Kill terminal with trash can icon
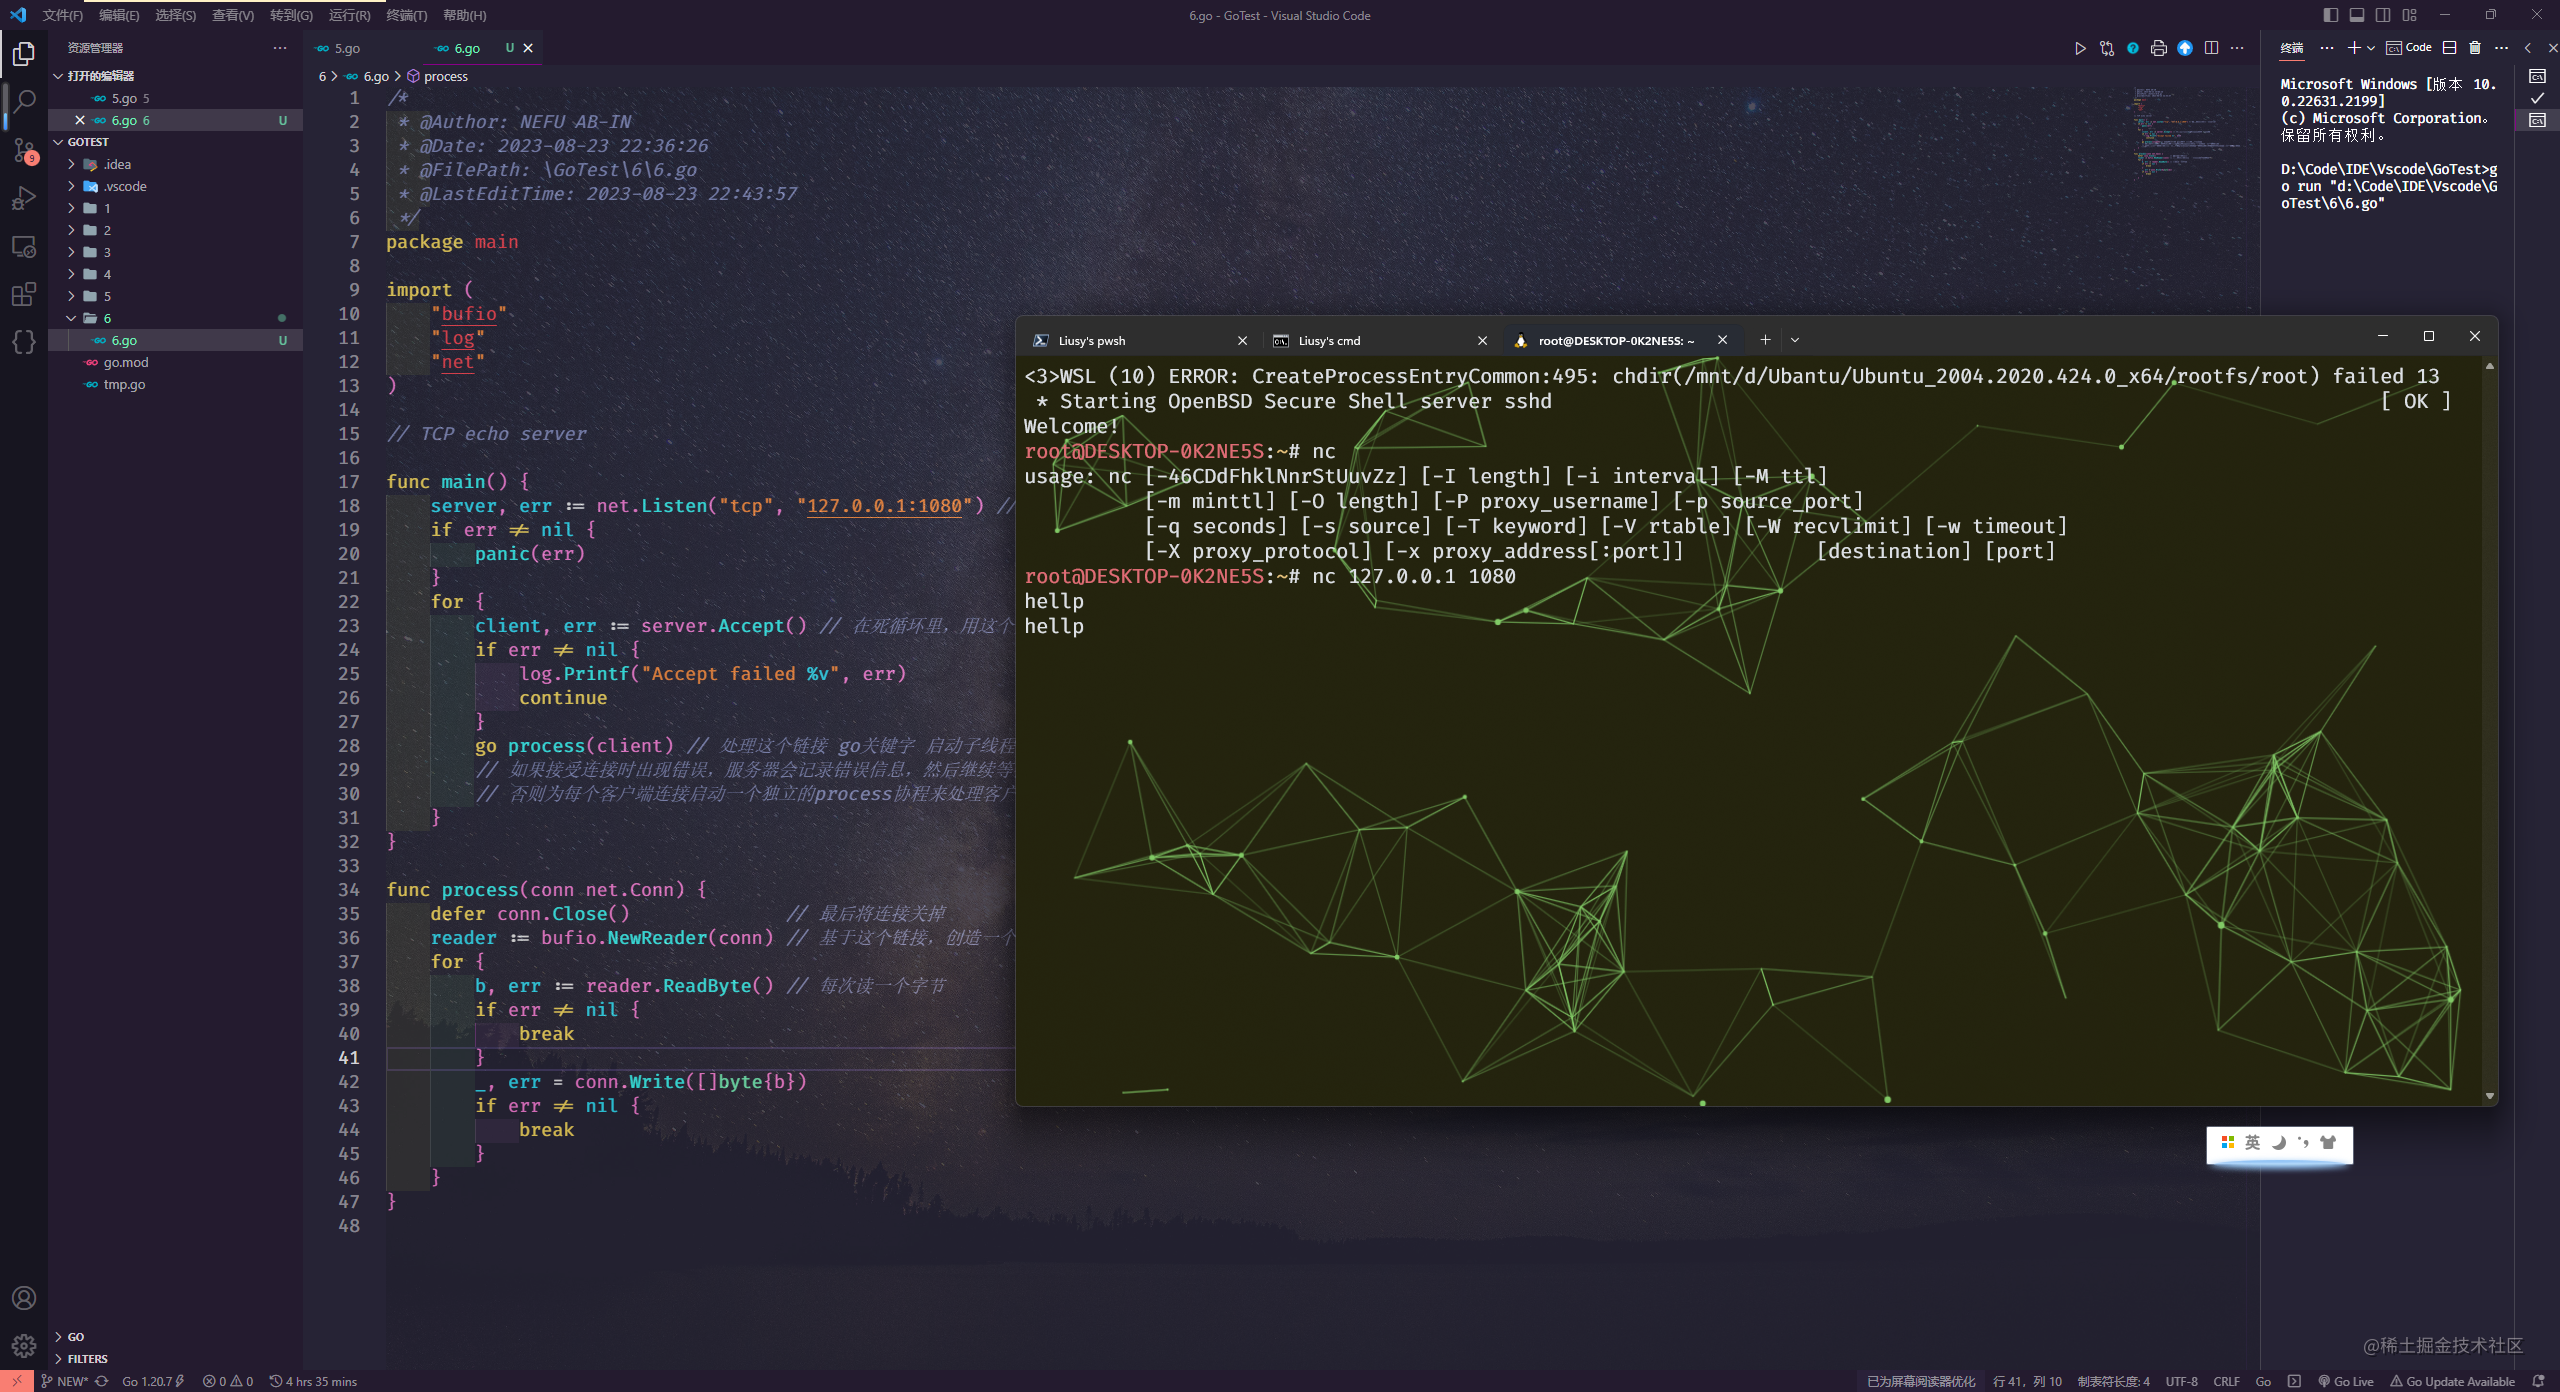 tap(2475, 48)
